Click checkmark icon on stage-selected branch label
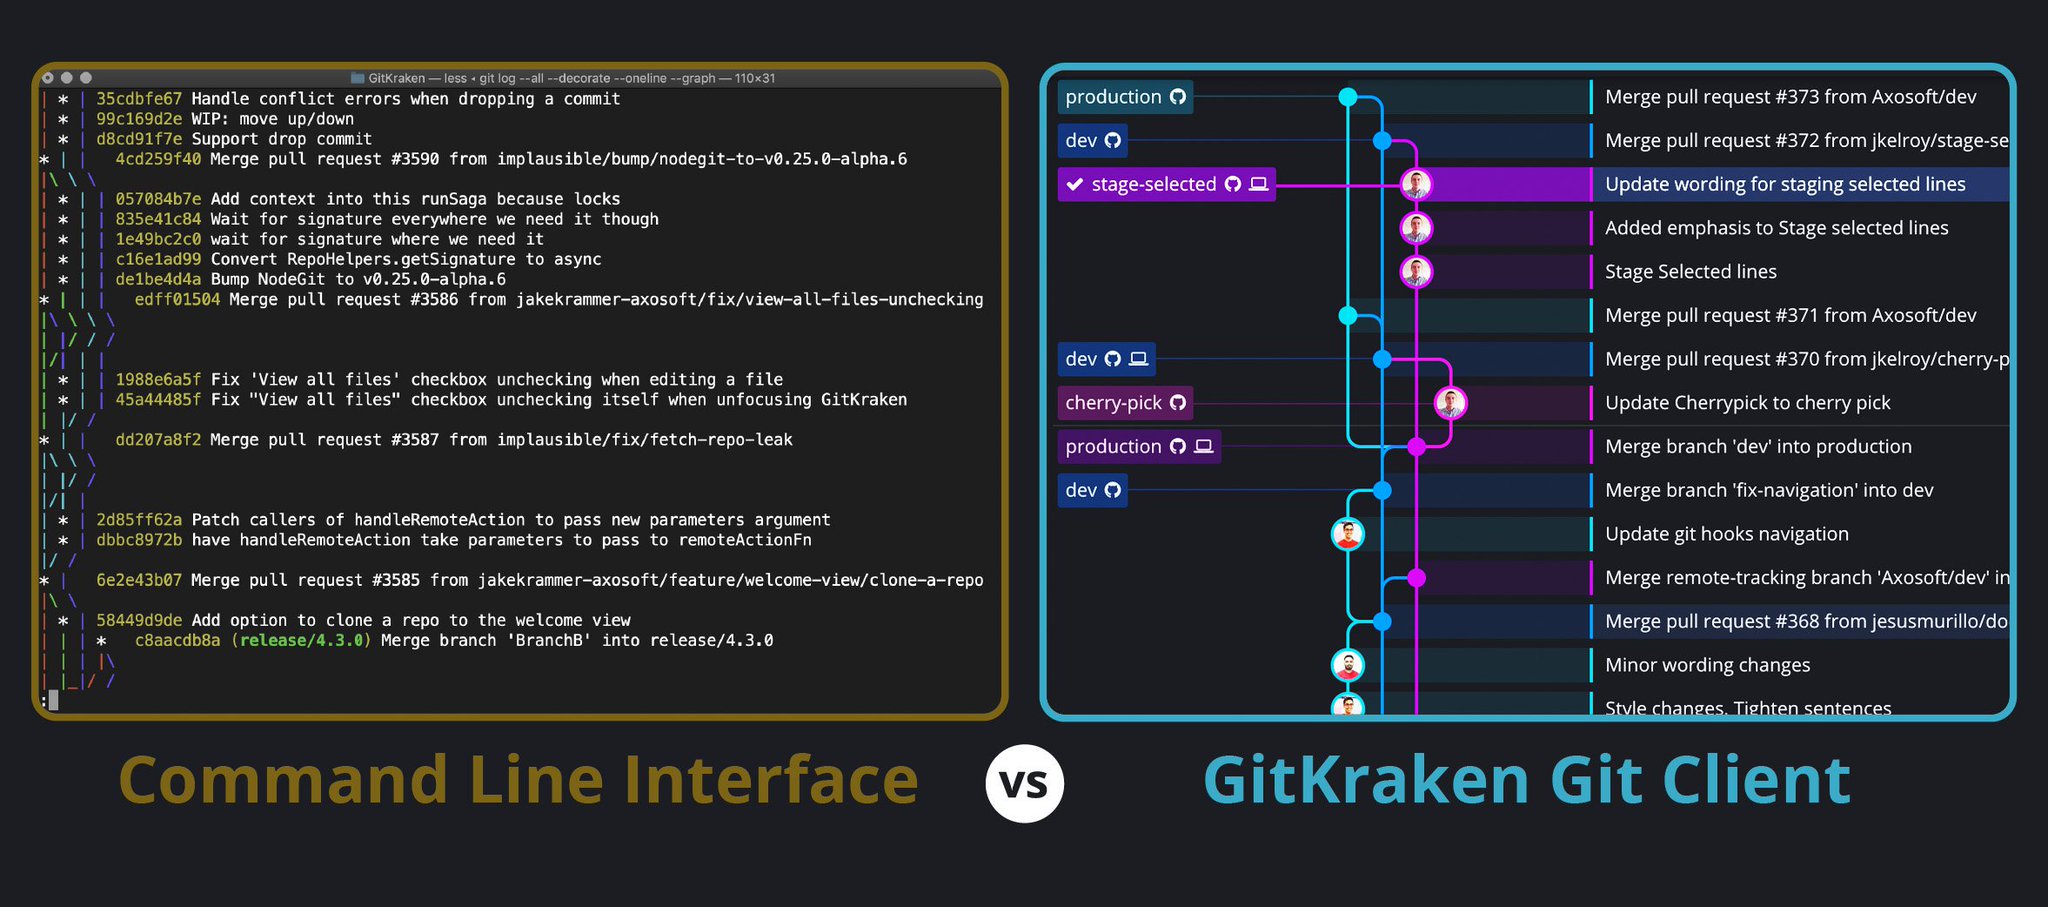 1075,184
